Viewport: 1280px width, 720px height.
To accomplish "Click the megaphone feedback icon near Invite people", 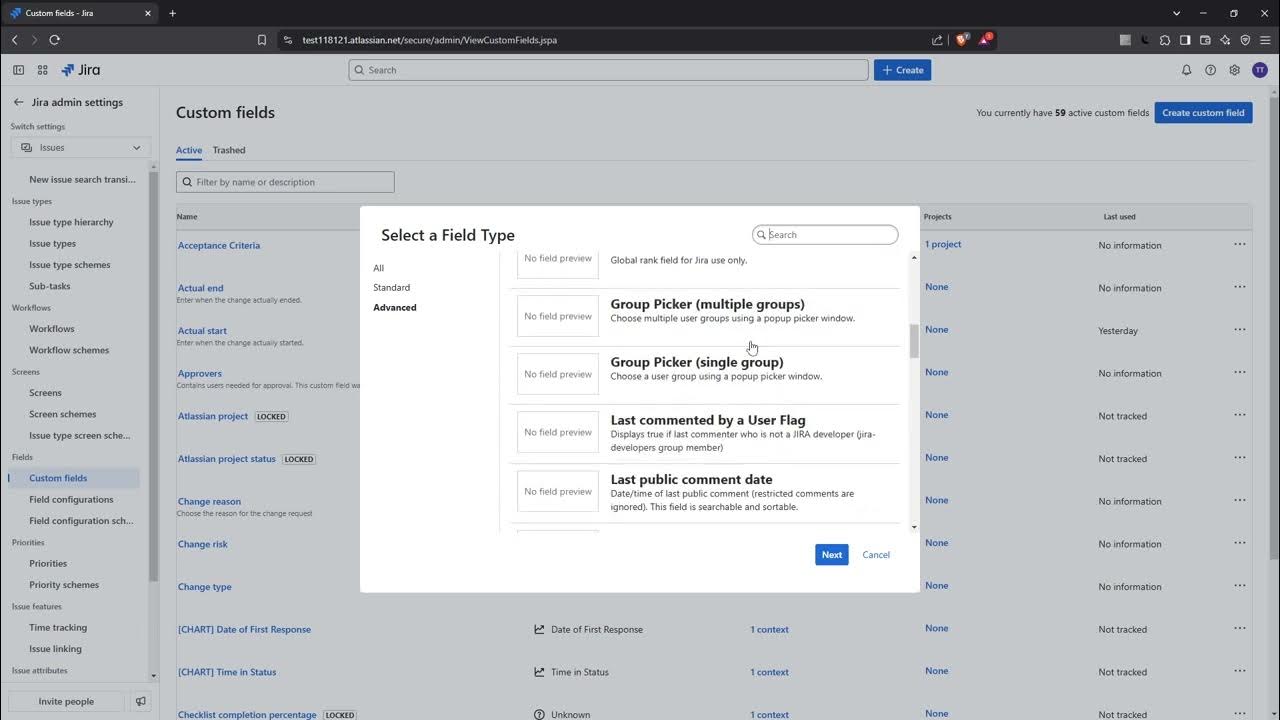I will point(141,701).
